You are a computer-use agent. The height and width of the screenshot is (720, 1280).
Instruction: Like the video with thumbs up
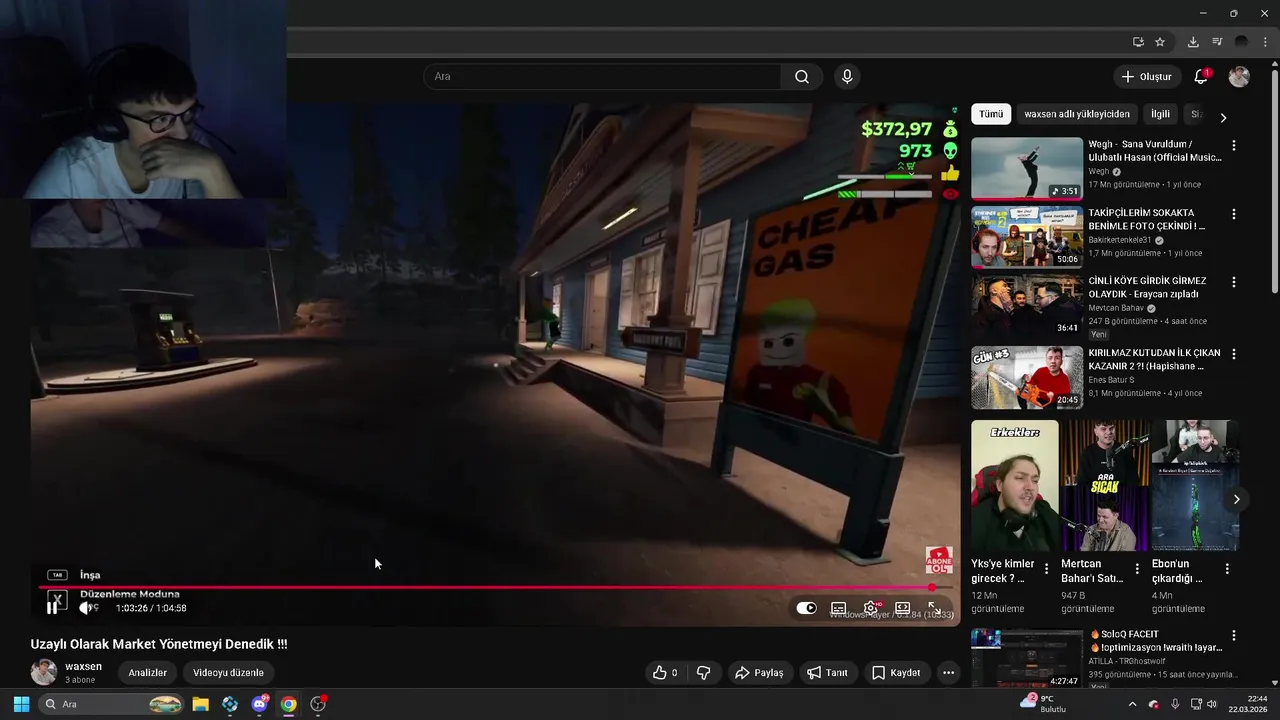tap(666, 673)
